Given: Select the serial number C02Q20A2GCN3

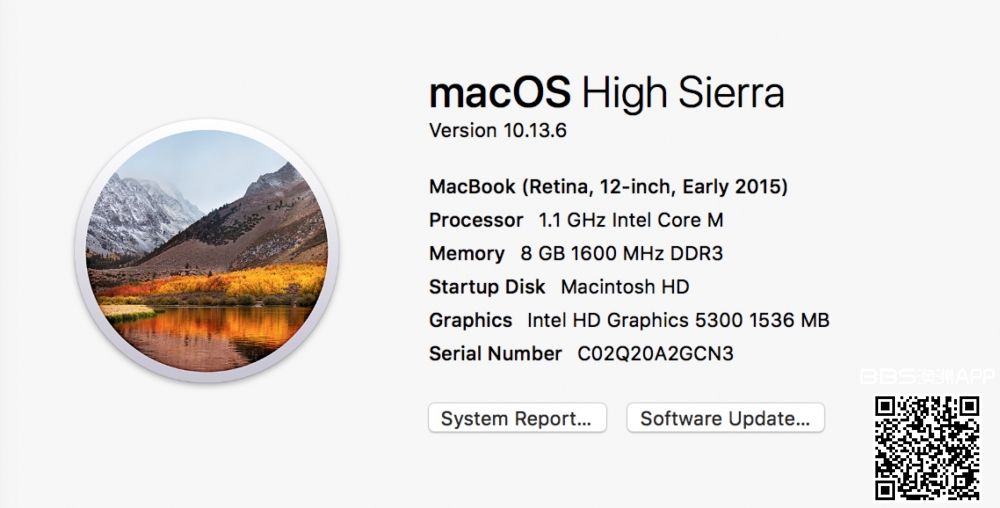Looking at the screenshot, I should tap(656, 354).
